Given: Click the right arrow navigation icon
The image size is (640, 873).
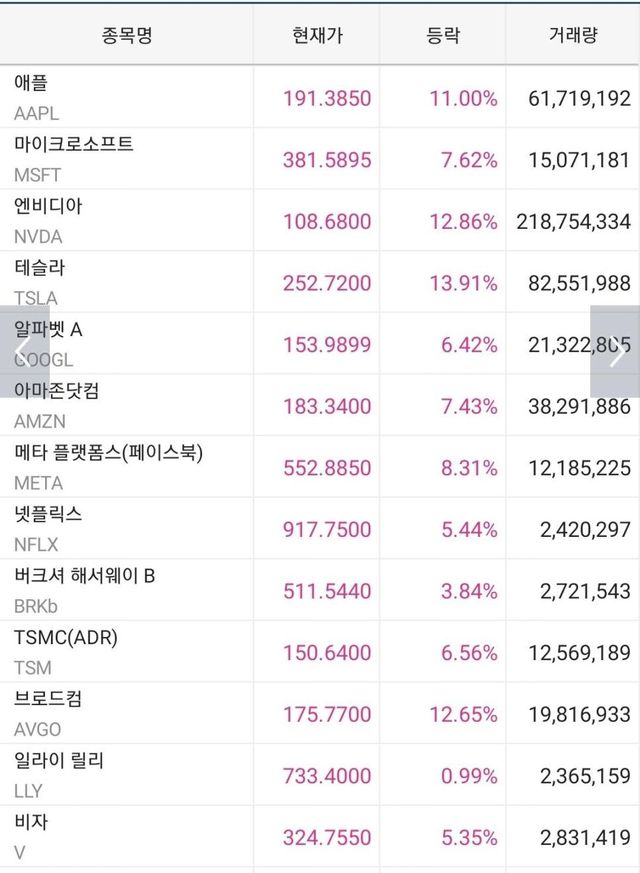Looking at the screenshot, I should pos(615,352).
